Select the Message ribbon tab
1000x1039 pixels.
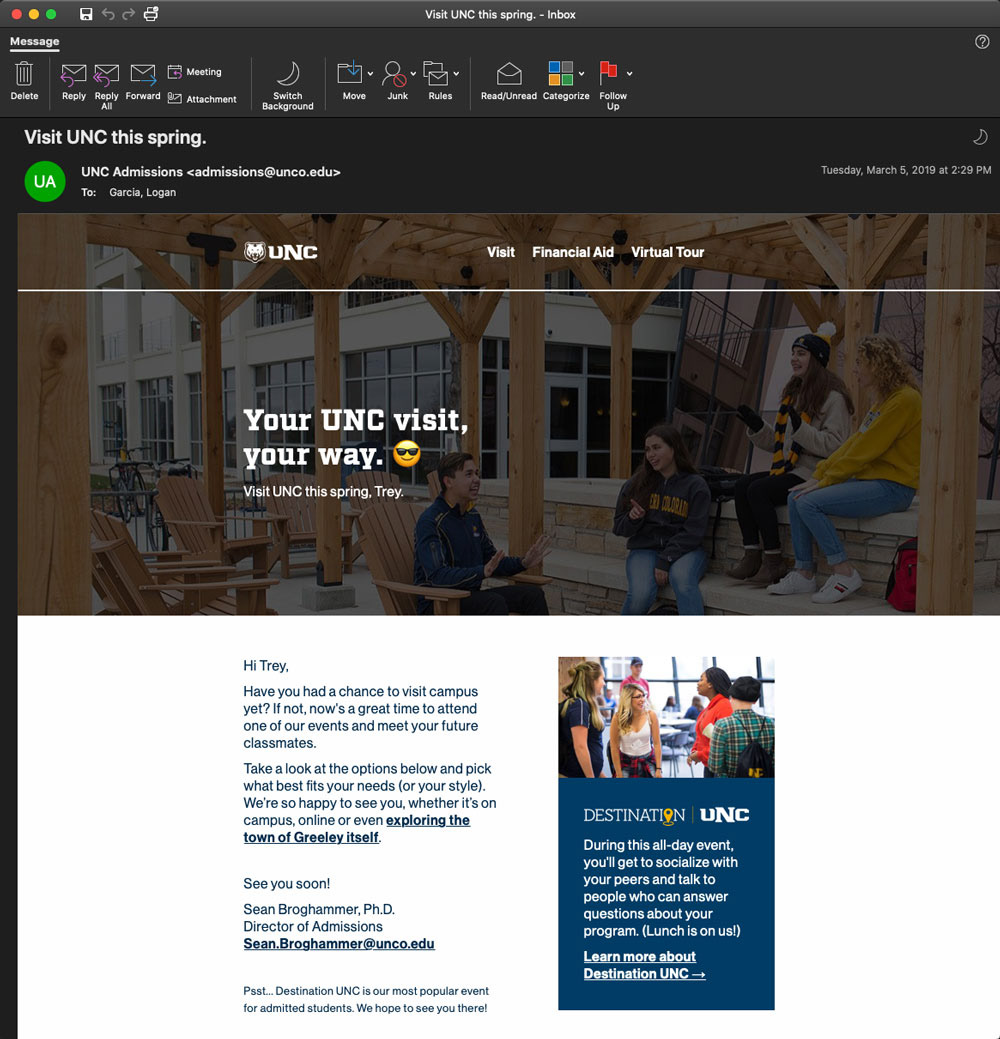coord(34,41)
